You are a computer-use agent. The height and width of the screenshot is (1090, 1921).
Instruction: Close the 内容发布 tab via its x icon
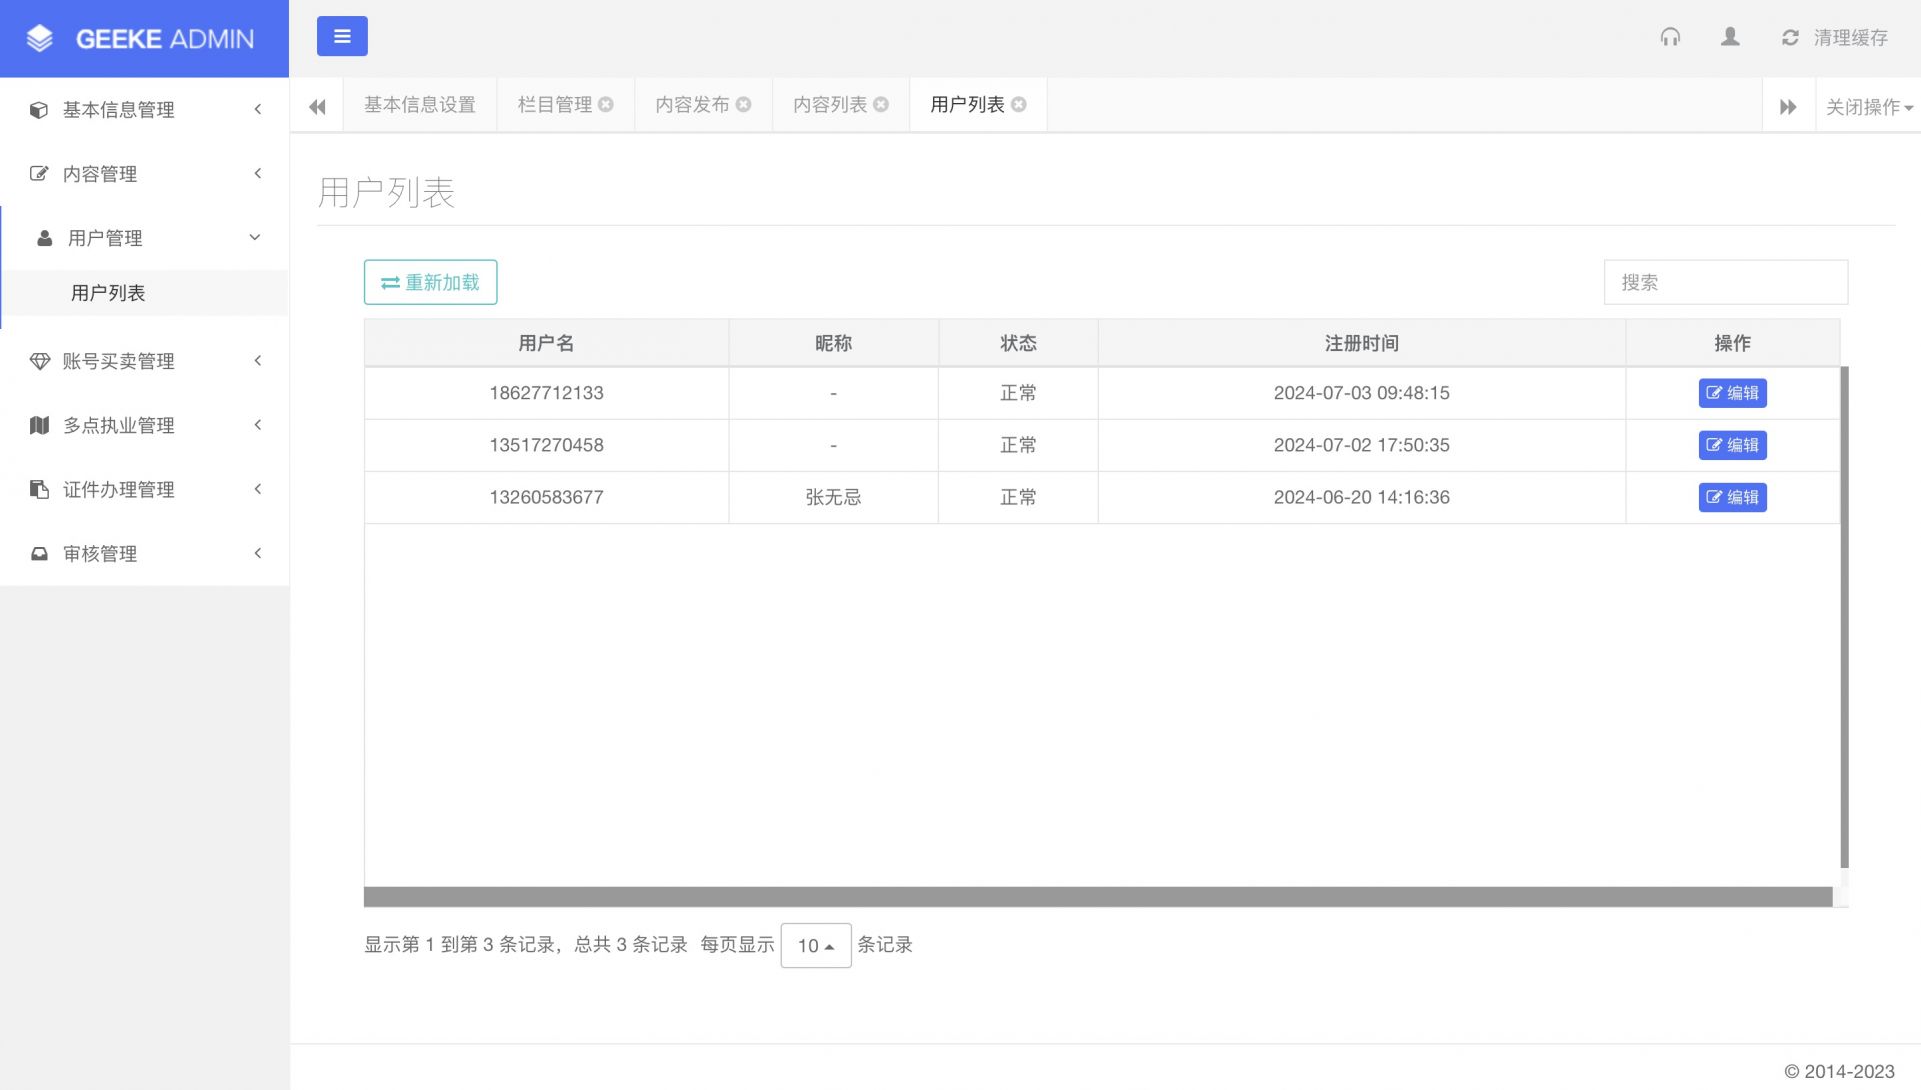click(x=744, y=105)
